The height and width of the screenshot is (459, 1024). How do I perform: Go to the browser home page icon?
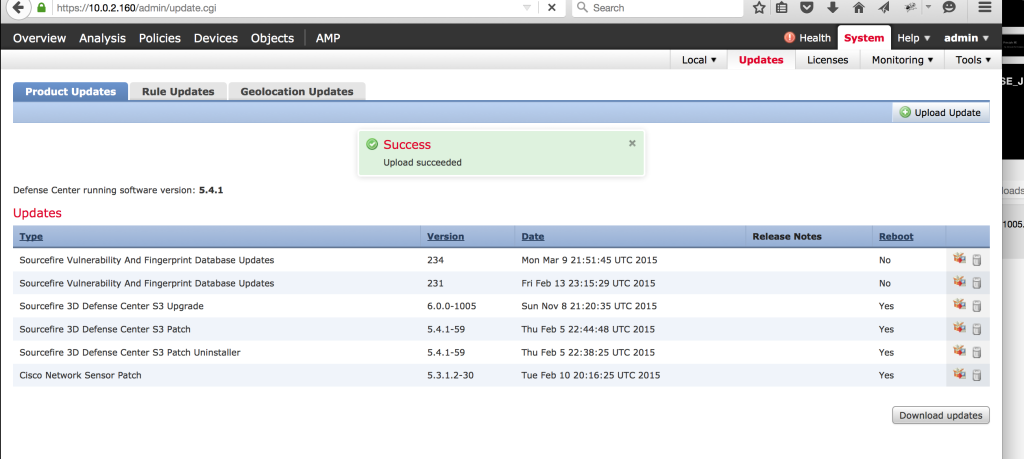[x=857, y=8]
